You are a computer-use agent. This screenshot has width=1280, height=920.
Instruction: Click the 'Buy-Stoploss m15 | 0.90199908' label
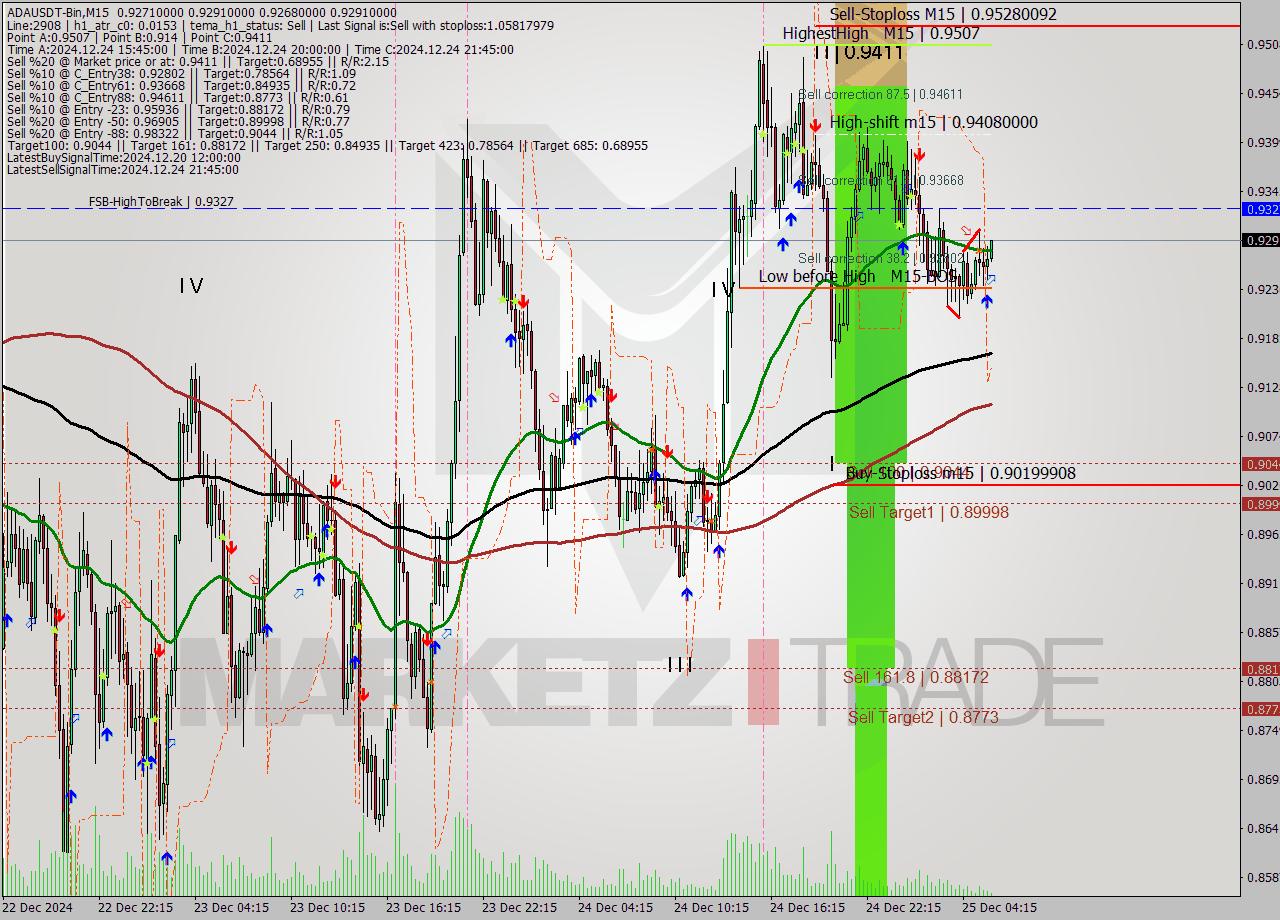click(x=961, y=473)
